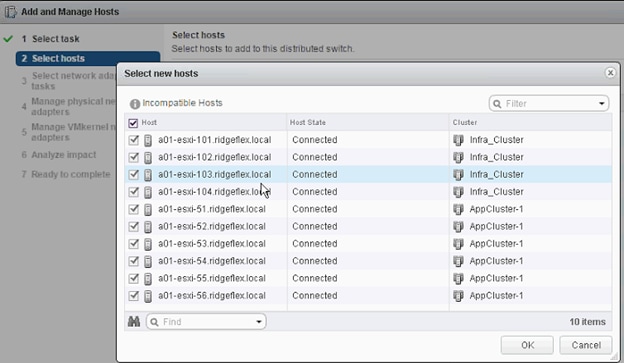Click the Incompatible Hosts info icon
The height and width of the screenshot is (363, 624).
(135, 103)
